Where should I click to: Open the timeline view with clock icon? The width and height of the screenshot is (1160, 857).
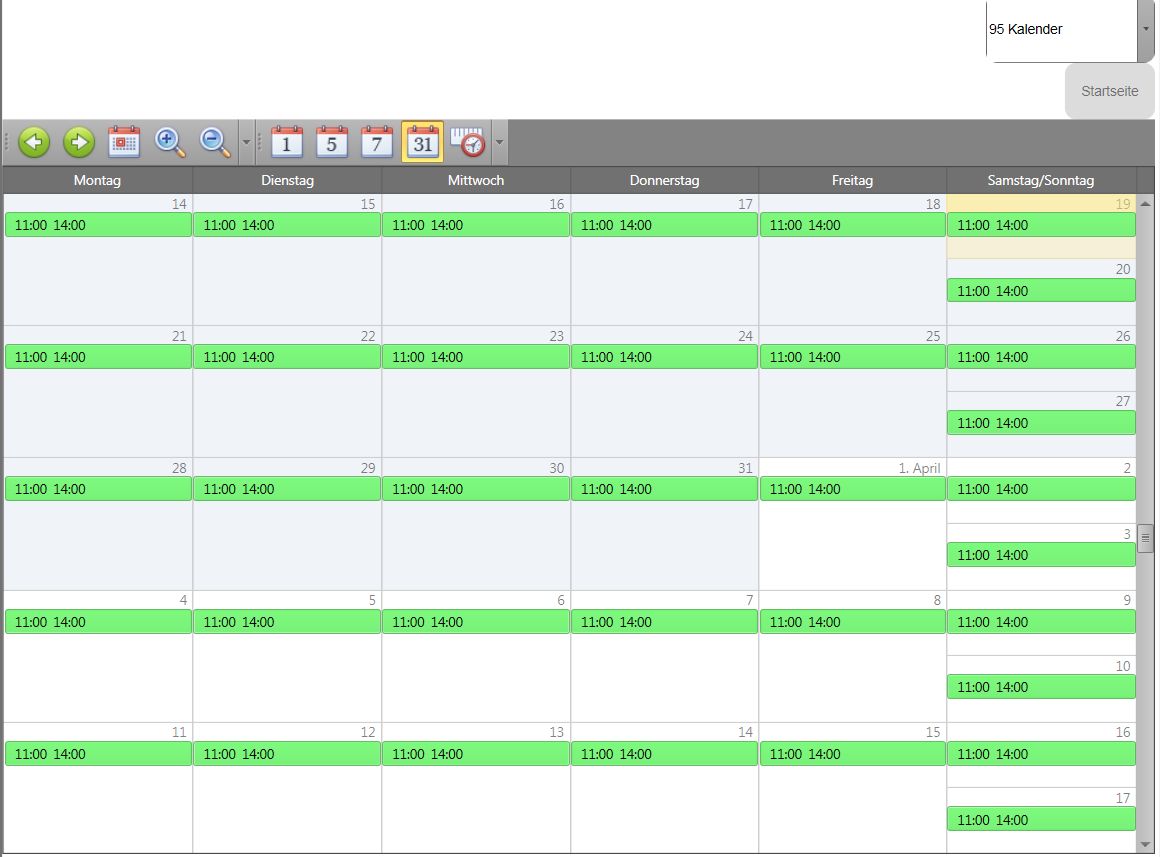tap(467, 143)
